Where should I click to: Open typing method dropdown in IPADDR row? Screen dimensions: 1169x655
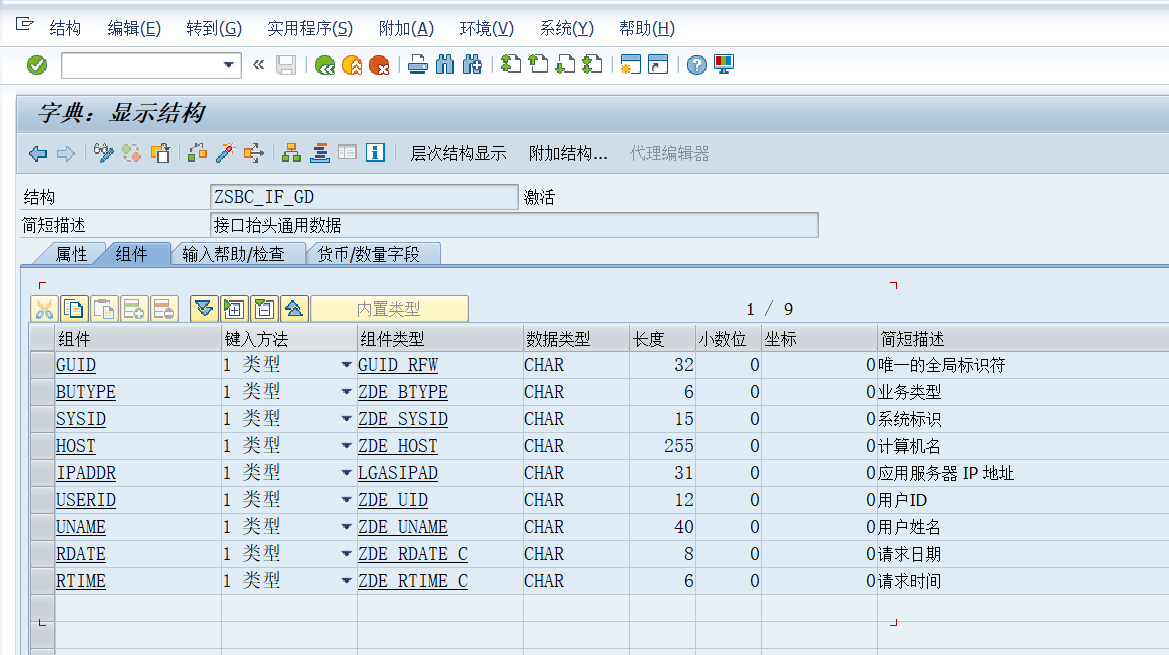tap(346, 472)
